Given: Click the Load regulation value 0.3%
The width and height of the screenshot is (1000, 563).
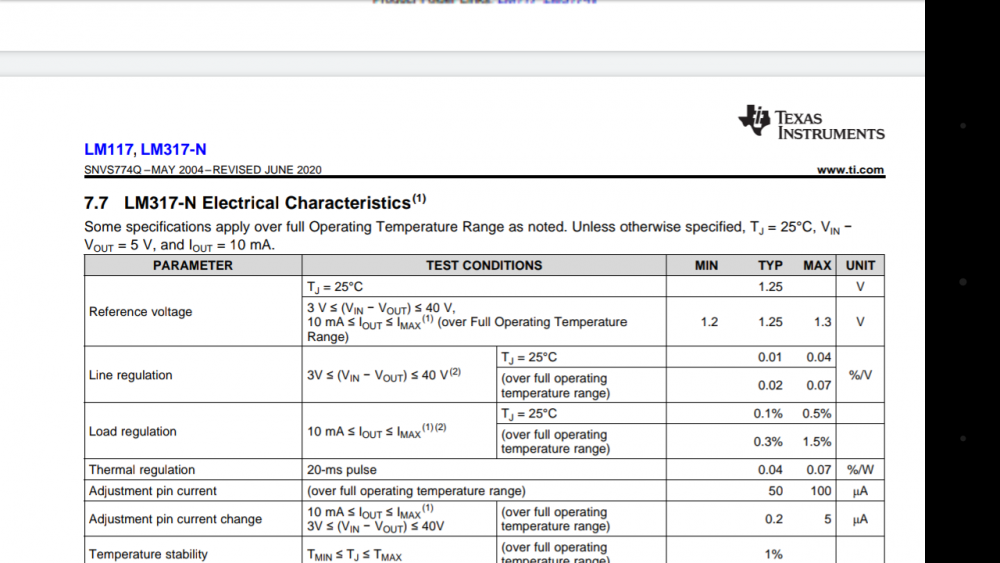Looking at the screenshot, I should pyautogui.click(x=768, y=441).
